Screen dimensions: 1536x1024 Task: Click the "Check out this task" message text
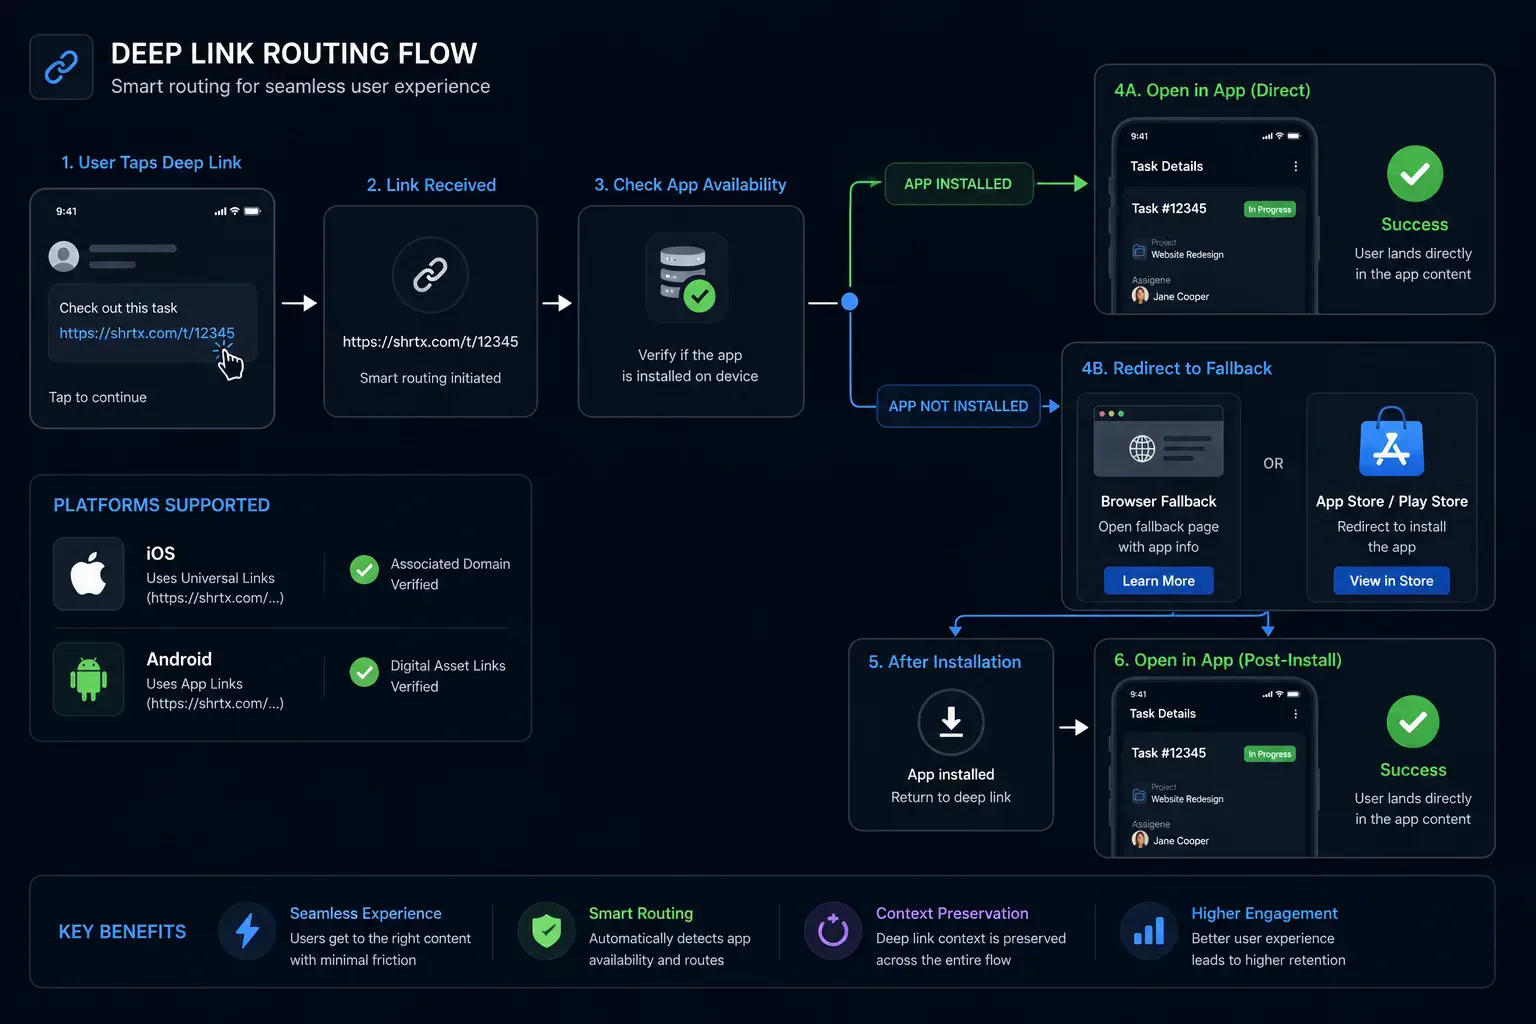pos(118,308)
